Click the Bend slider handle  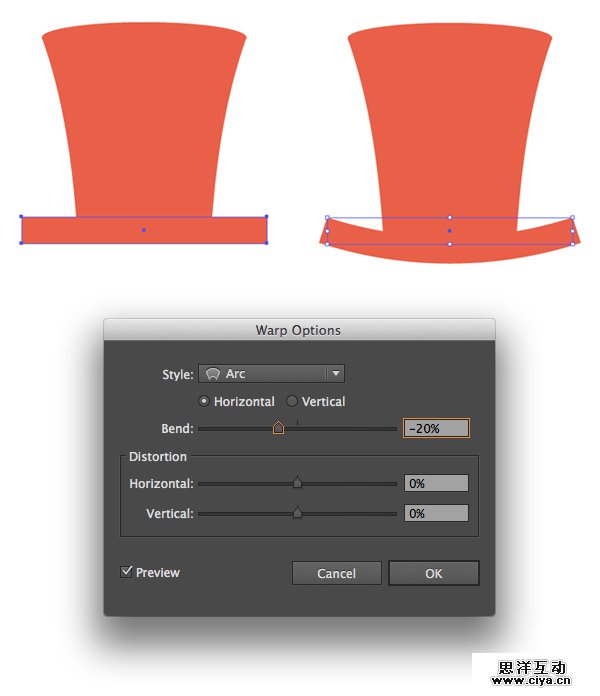[x=278, y=428]
